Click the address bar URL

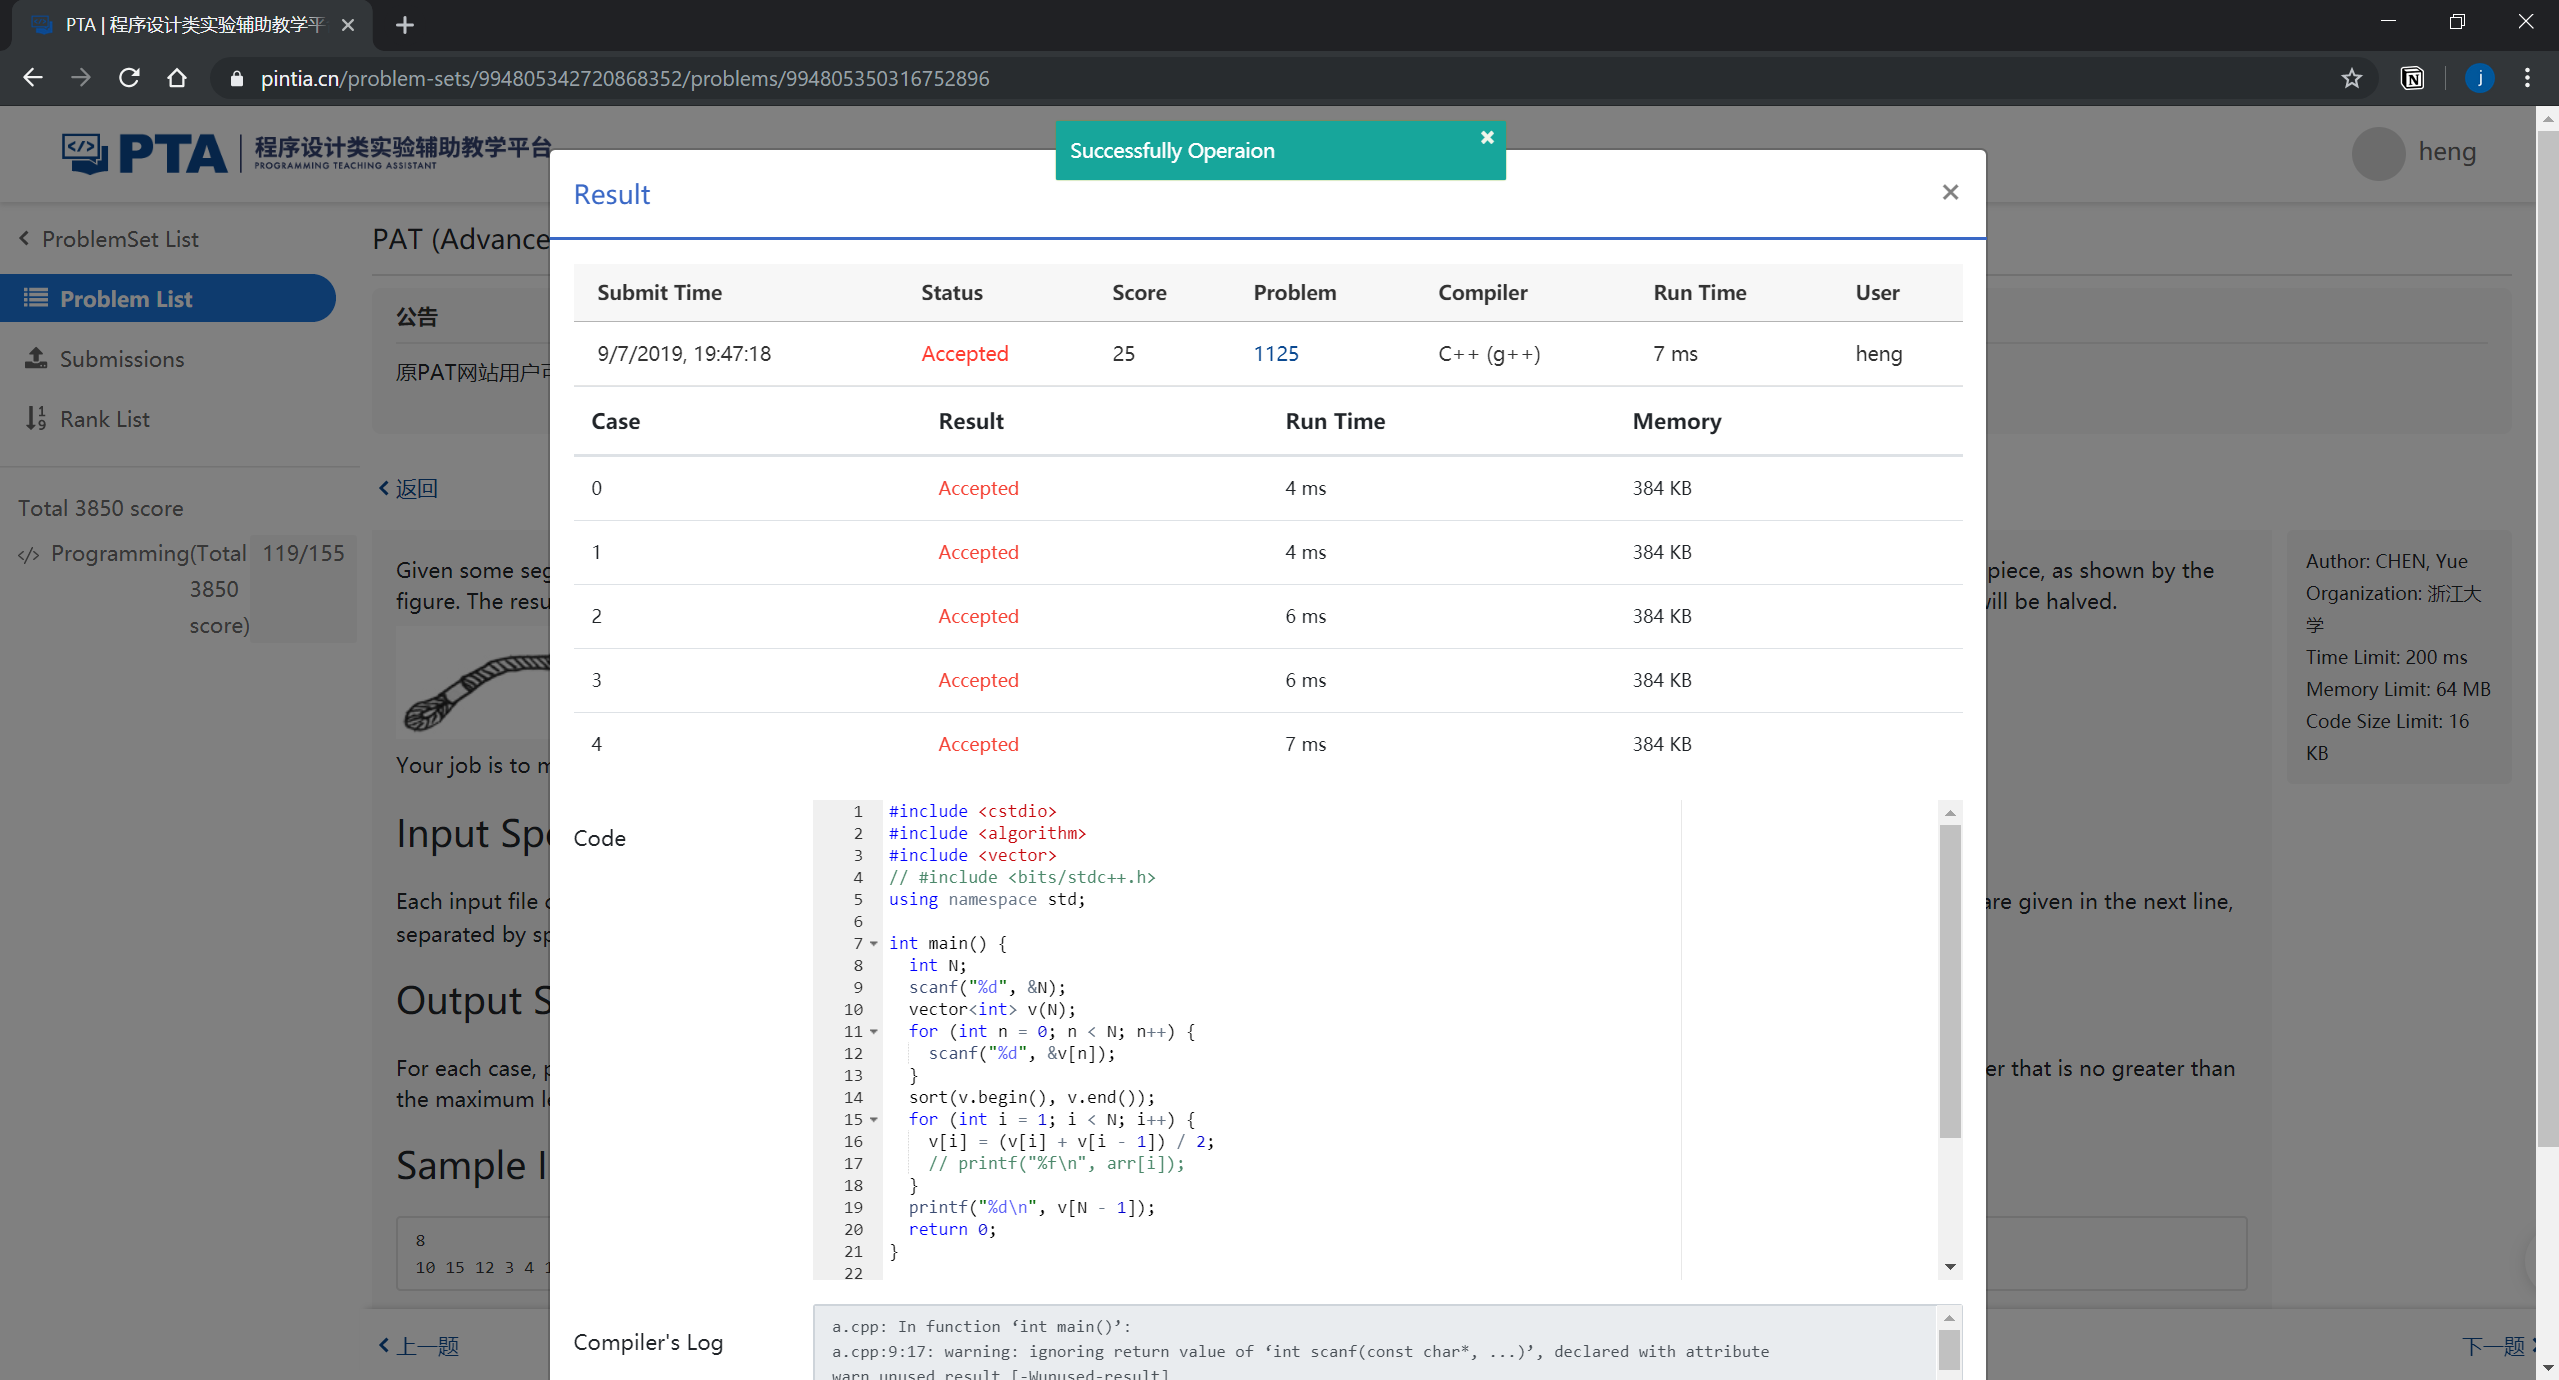[x=625, y=78]
